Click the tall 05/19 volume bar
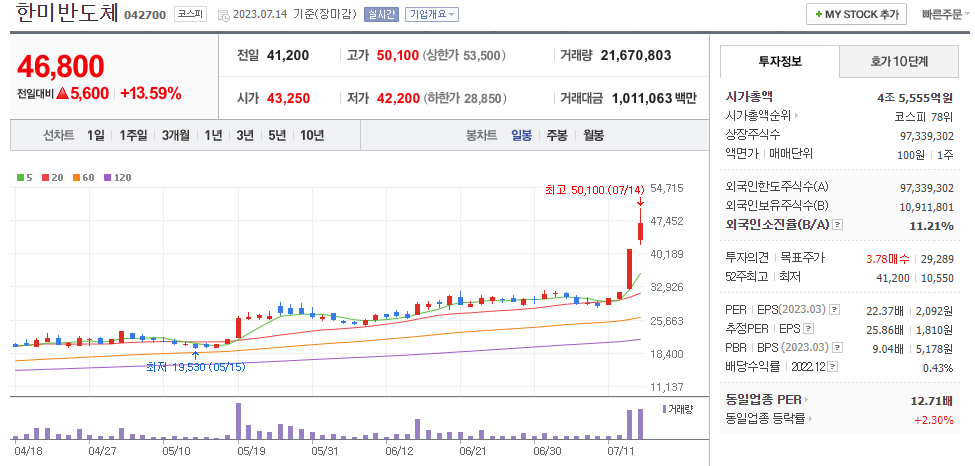 238,421
